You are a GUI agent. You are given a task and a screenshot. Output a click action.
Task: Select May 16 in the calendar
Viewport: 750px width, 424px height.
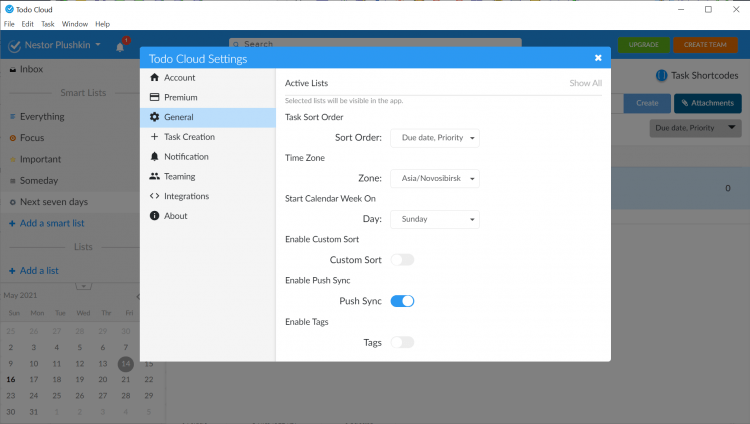click(x=11, y=379)
